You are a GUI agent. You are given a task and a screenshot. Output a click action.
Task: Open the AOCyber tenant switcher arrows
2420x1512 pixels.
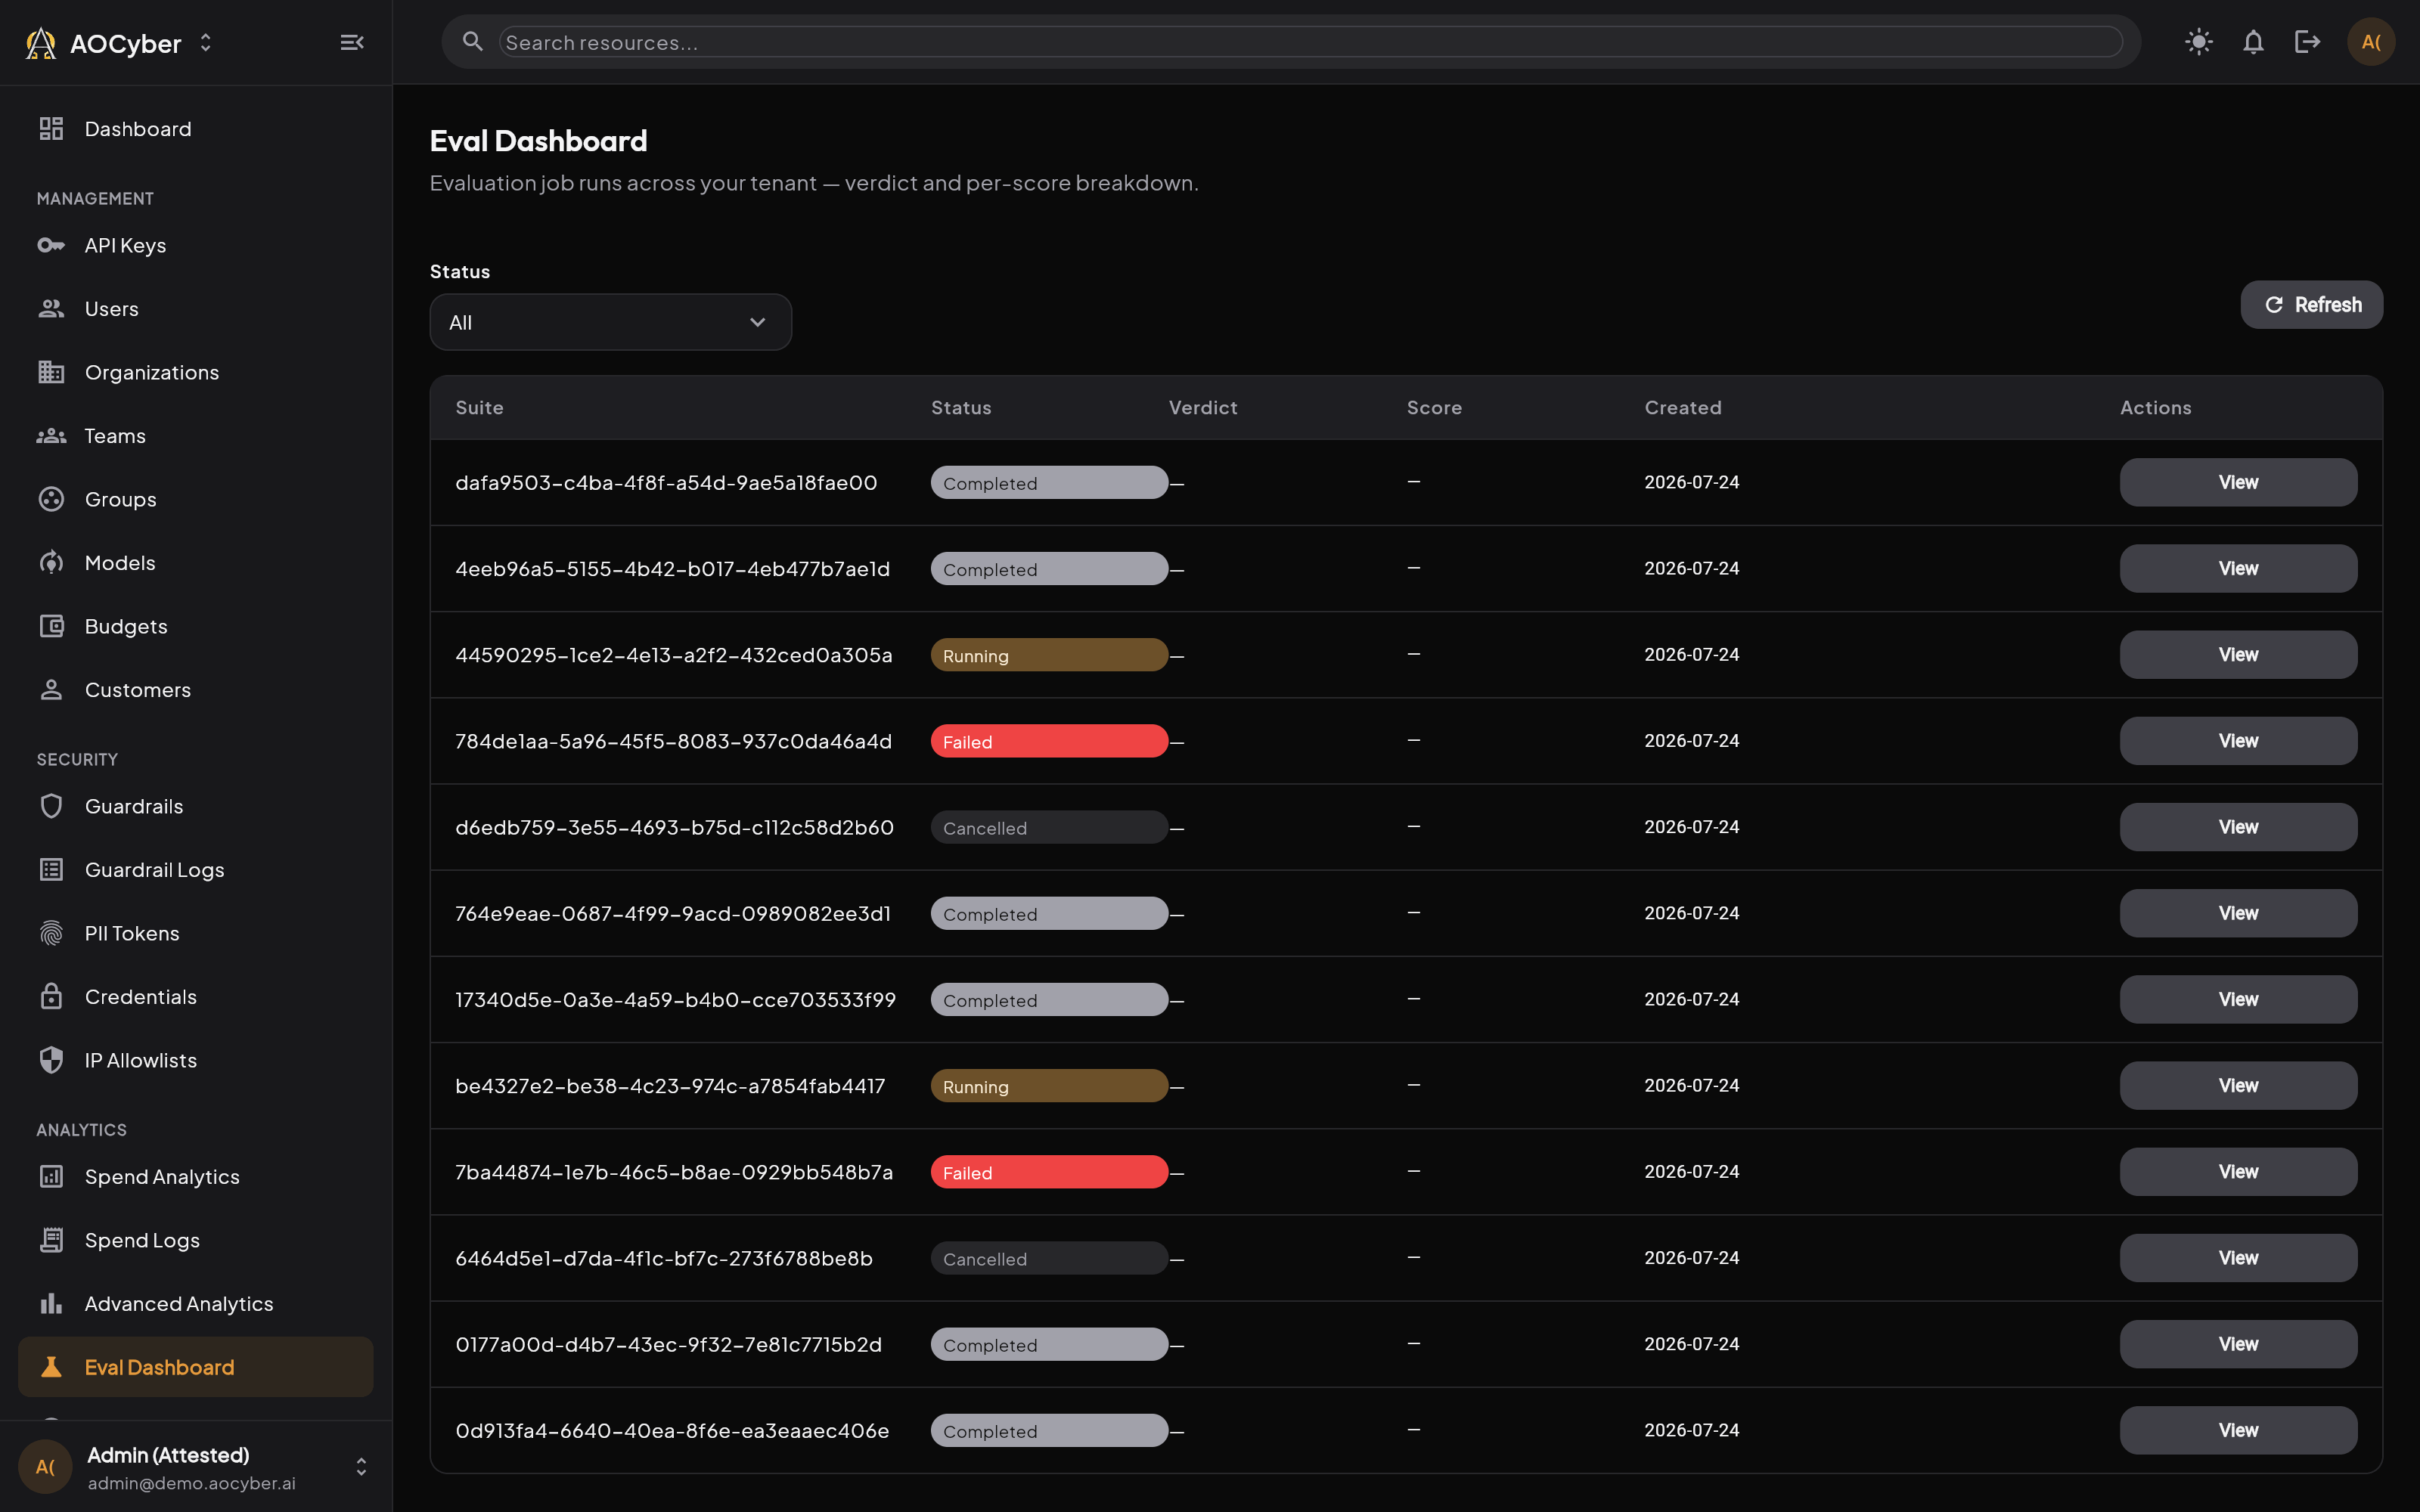point(206,43)
